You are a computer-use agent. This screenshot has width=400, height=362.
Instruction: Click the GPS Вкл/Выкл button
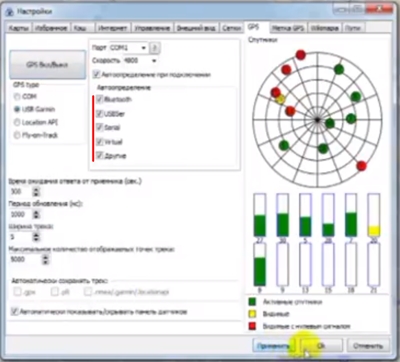[47, 65]
